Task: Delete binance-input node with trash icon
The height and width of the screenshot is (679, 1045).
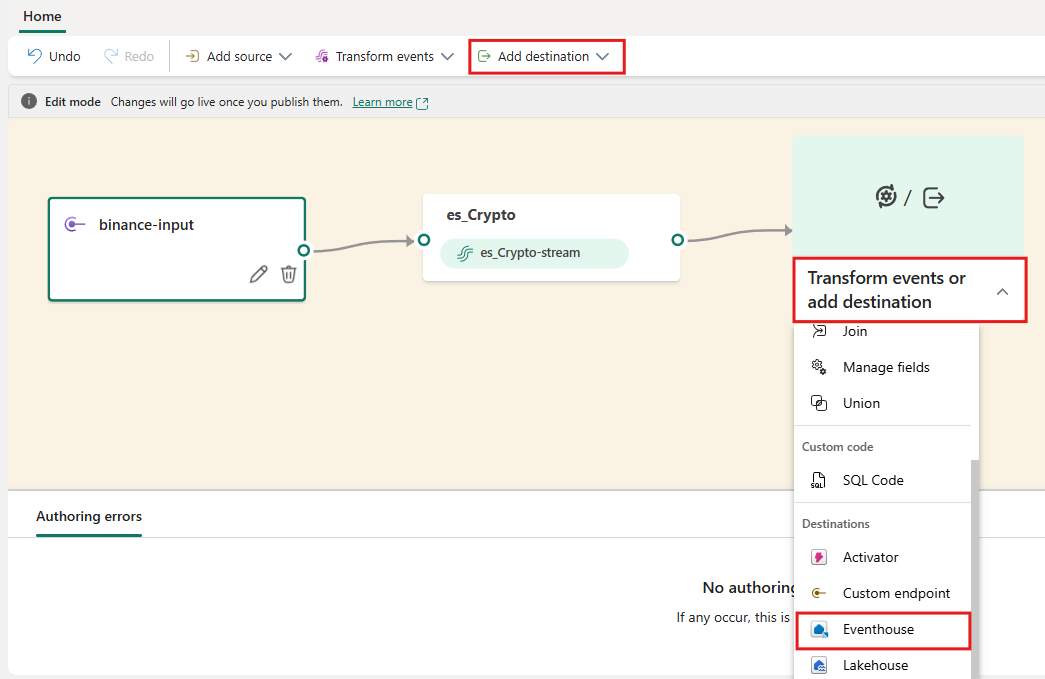Action: (288, 274)
